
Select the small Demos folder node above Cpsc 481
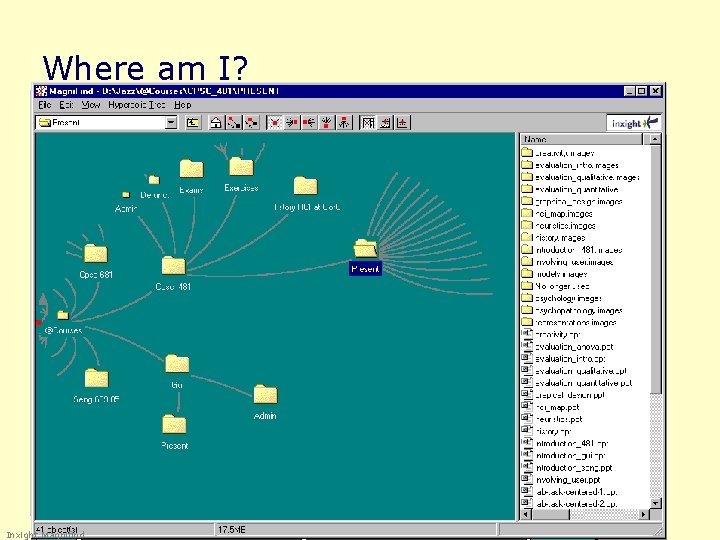click(154, 187)
